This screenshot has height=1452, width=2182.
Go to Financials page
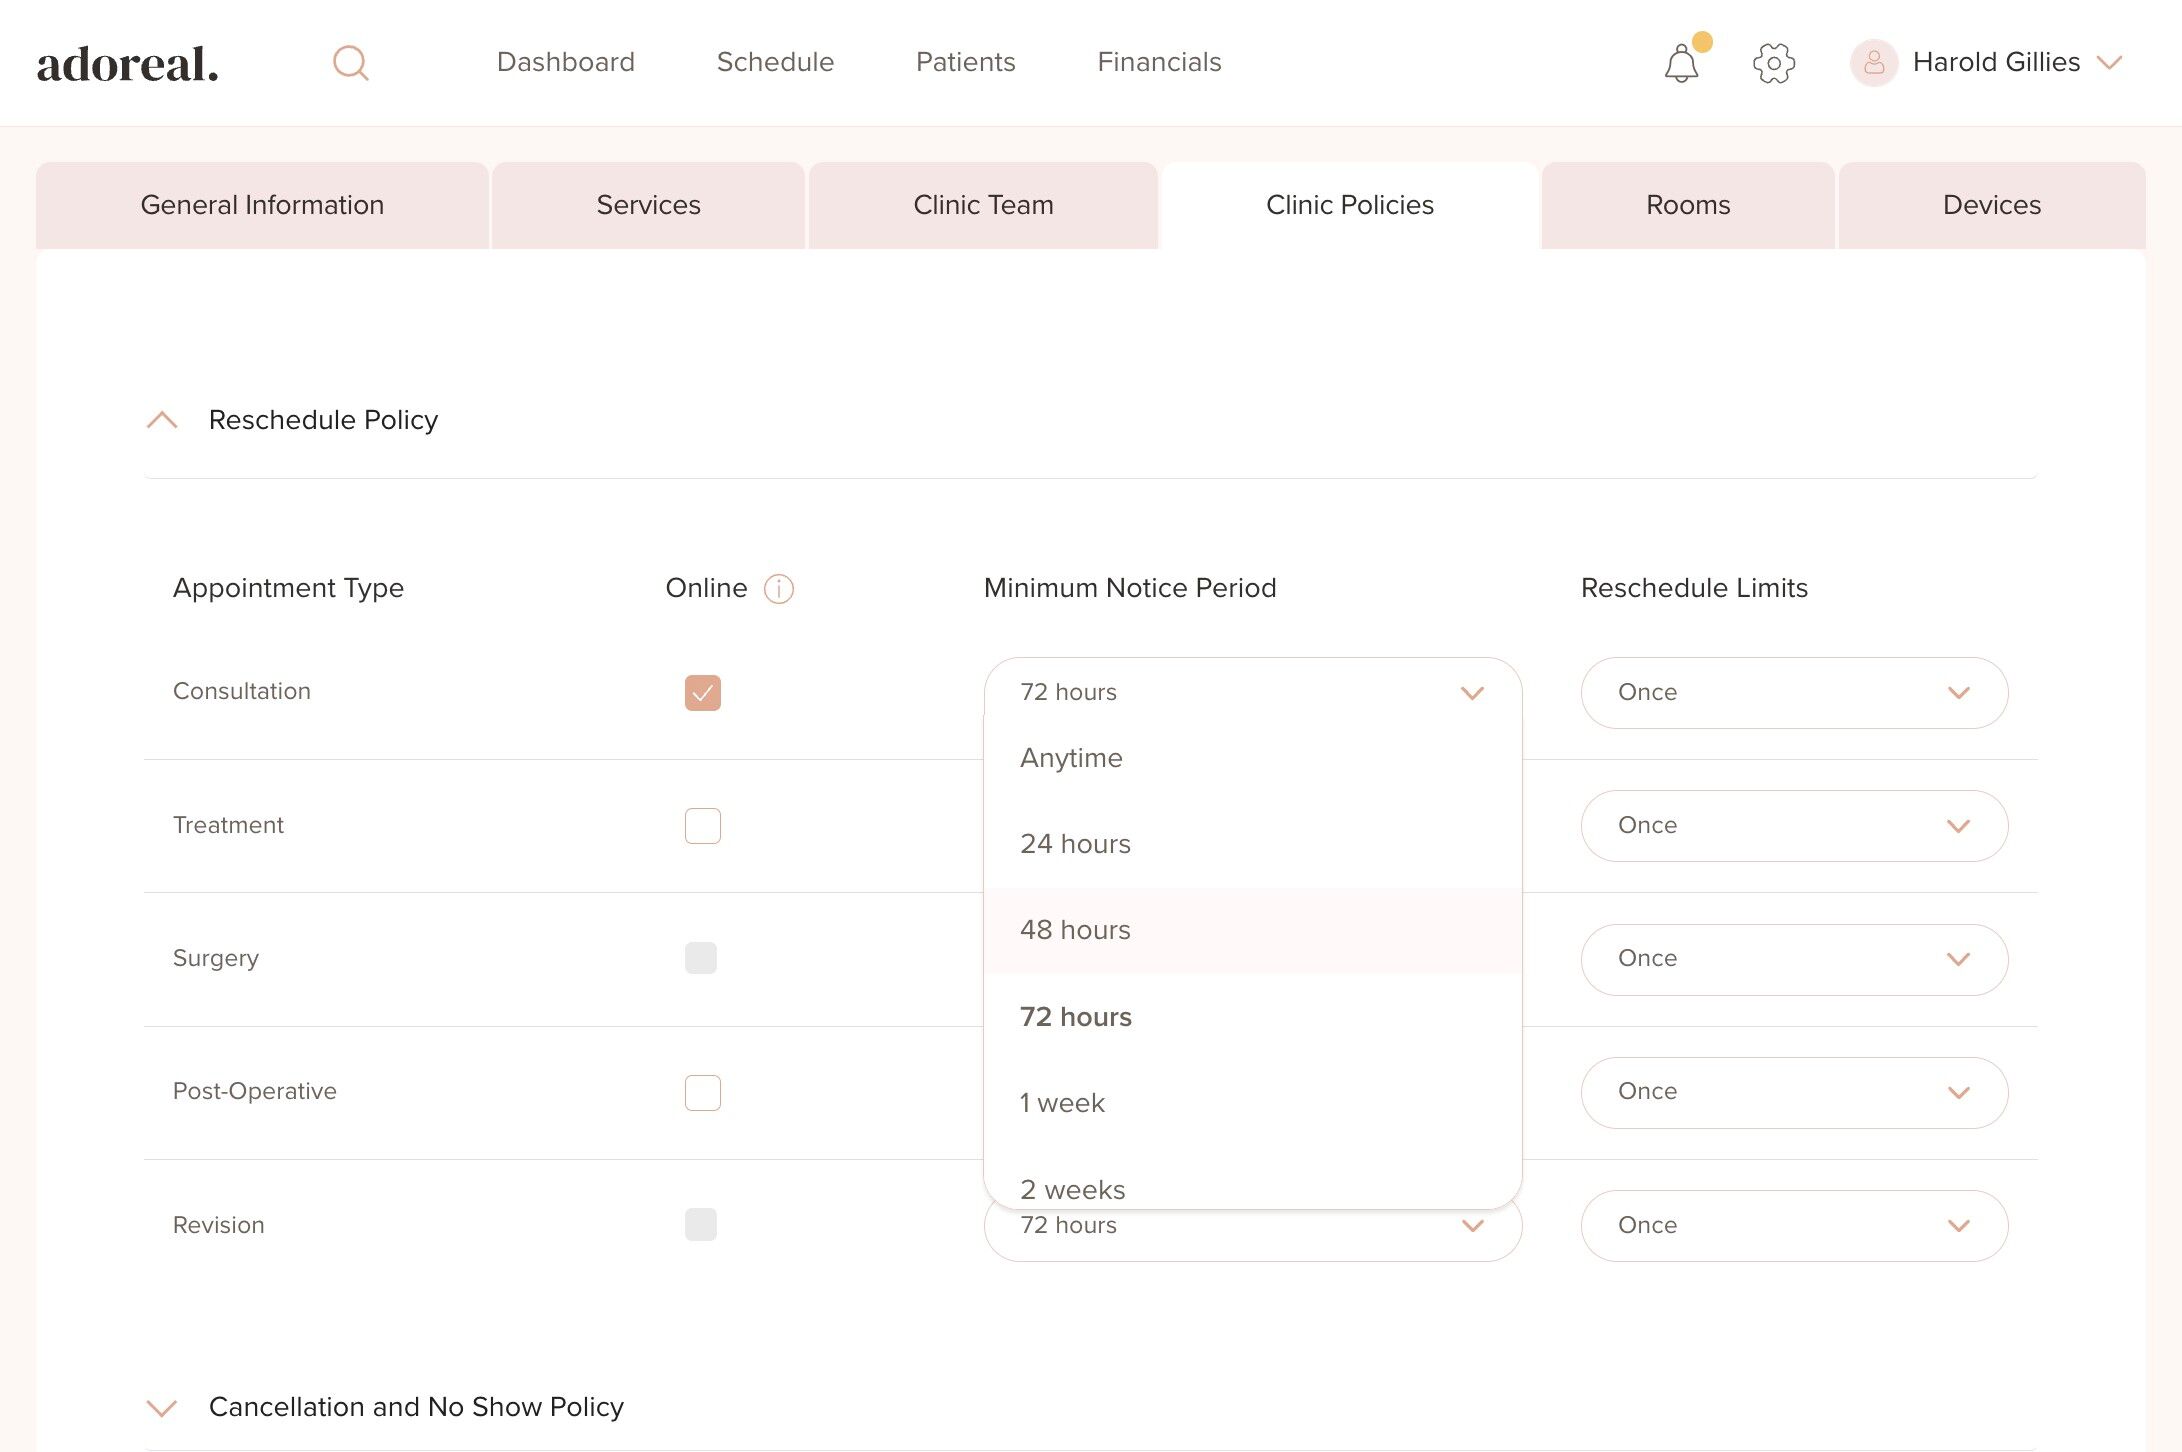(x=1159, y=62)
